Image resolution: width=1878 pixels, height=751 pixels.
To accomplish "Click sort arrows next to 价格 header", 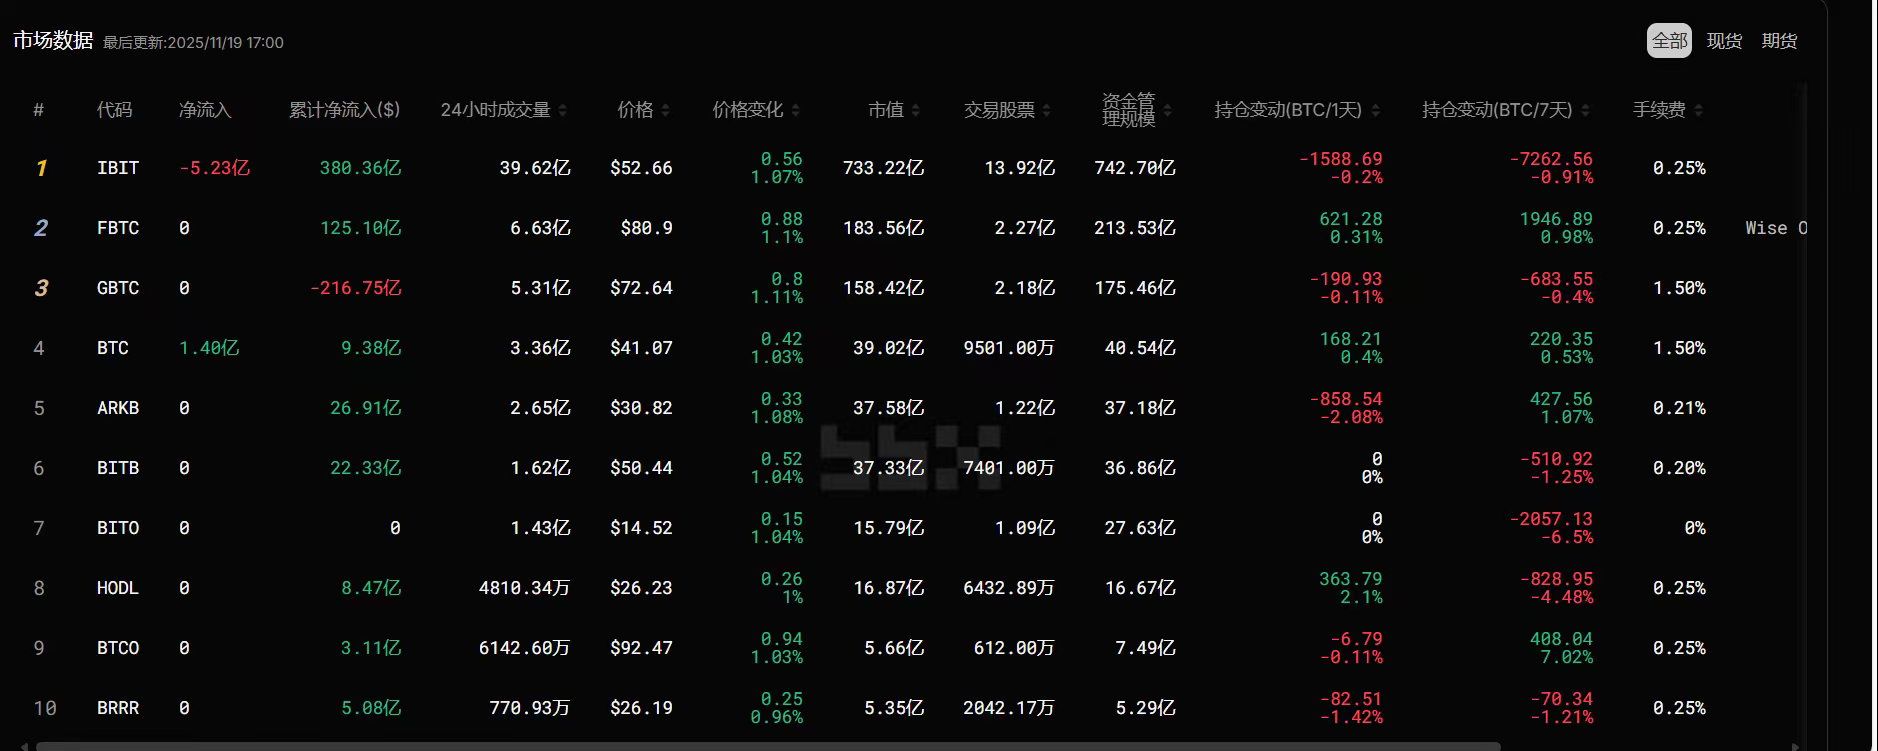I will (x=666, y=110).
